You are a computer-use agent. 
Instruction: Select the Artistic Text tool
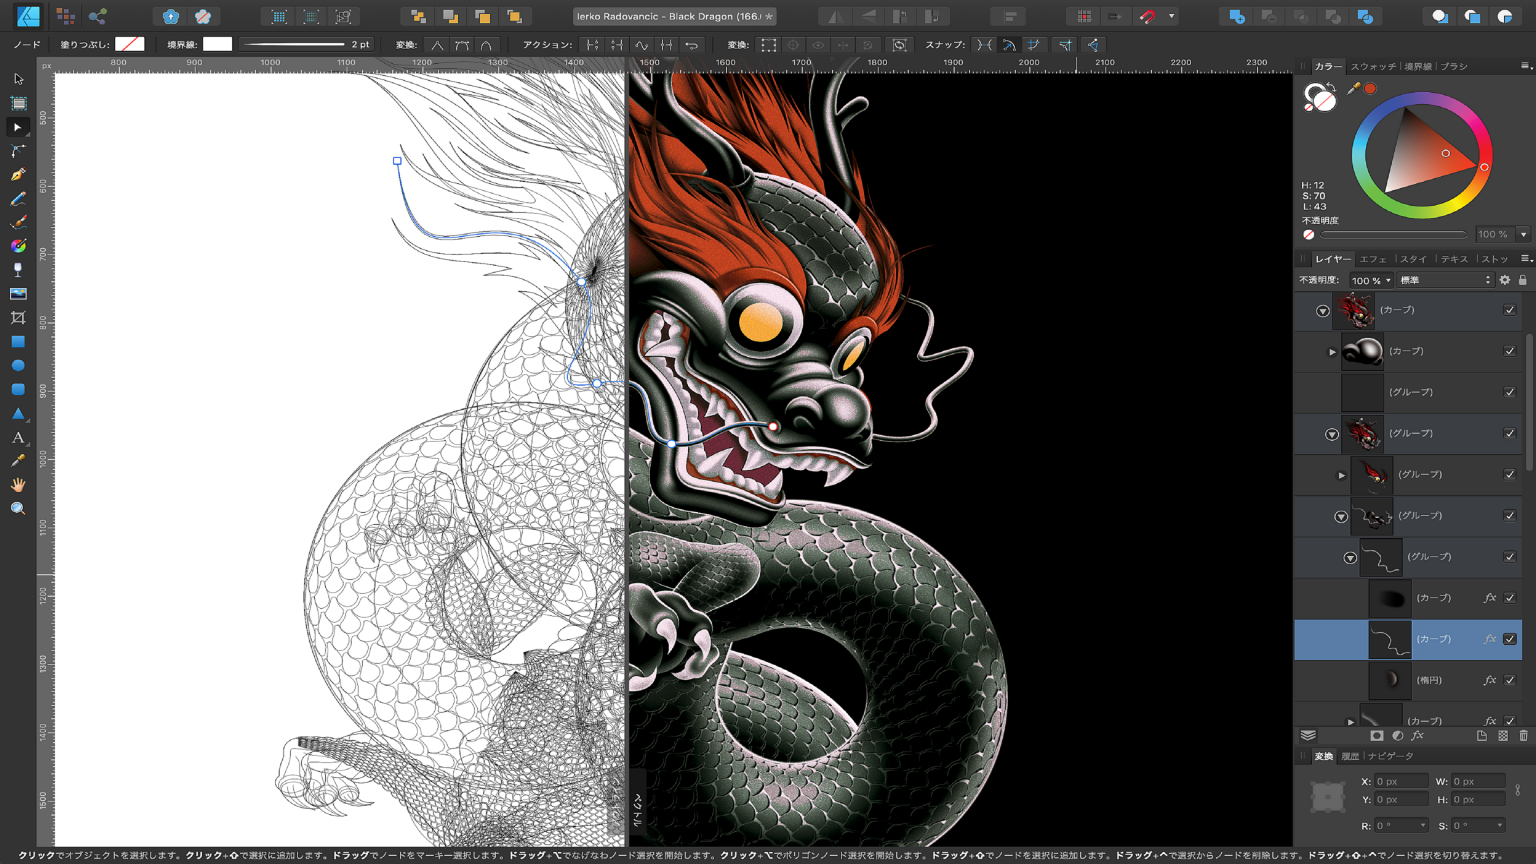(x=17, y=438)
